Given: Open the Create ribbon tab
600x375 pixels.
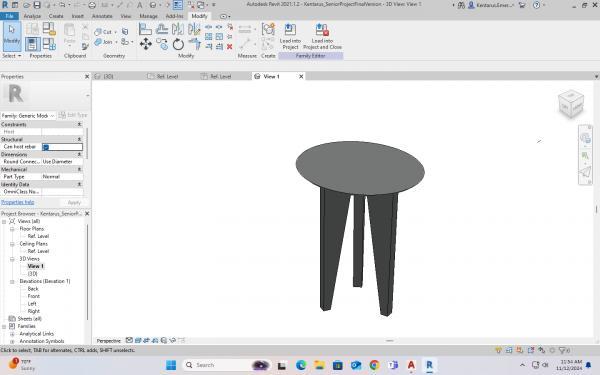Looking at the screenshot, I should coord(56,16).
